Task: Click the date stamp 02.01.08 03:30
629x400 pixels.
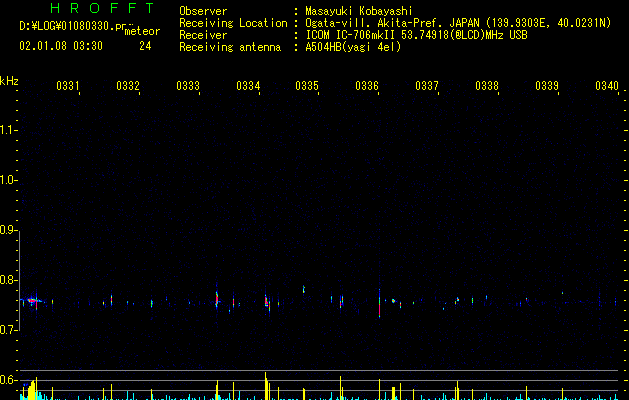Action: coord(61,46)
